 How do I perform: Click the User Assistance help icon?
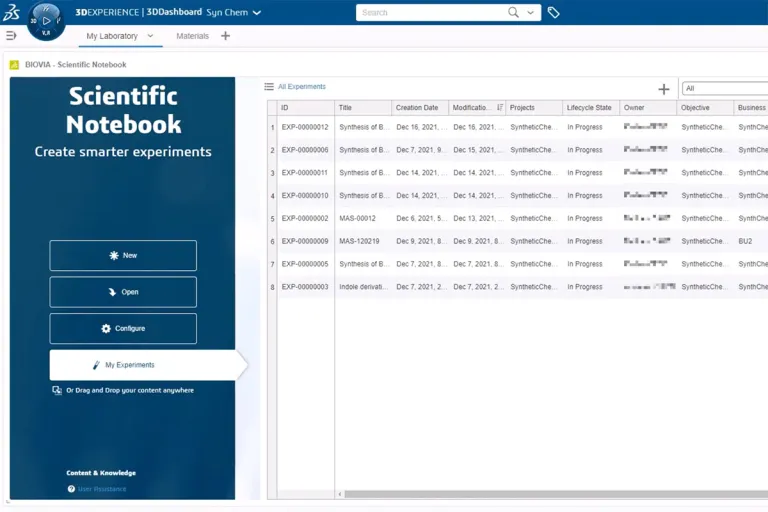click(x=72, y=489)
